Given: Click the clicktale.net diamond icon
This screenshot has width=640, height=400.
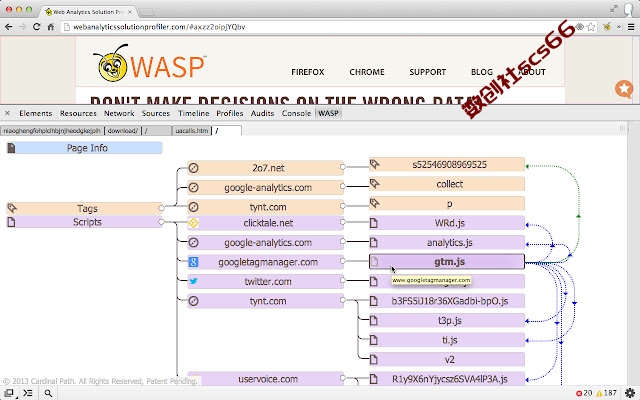Looking at the screenshot, I should [x=193, y=223].
